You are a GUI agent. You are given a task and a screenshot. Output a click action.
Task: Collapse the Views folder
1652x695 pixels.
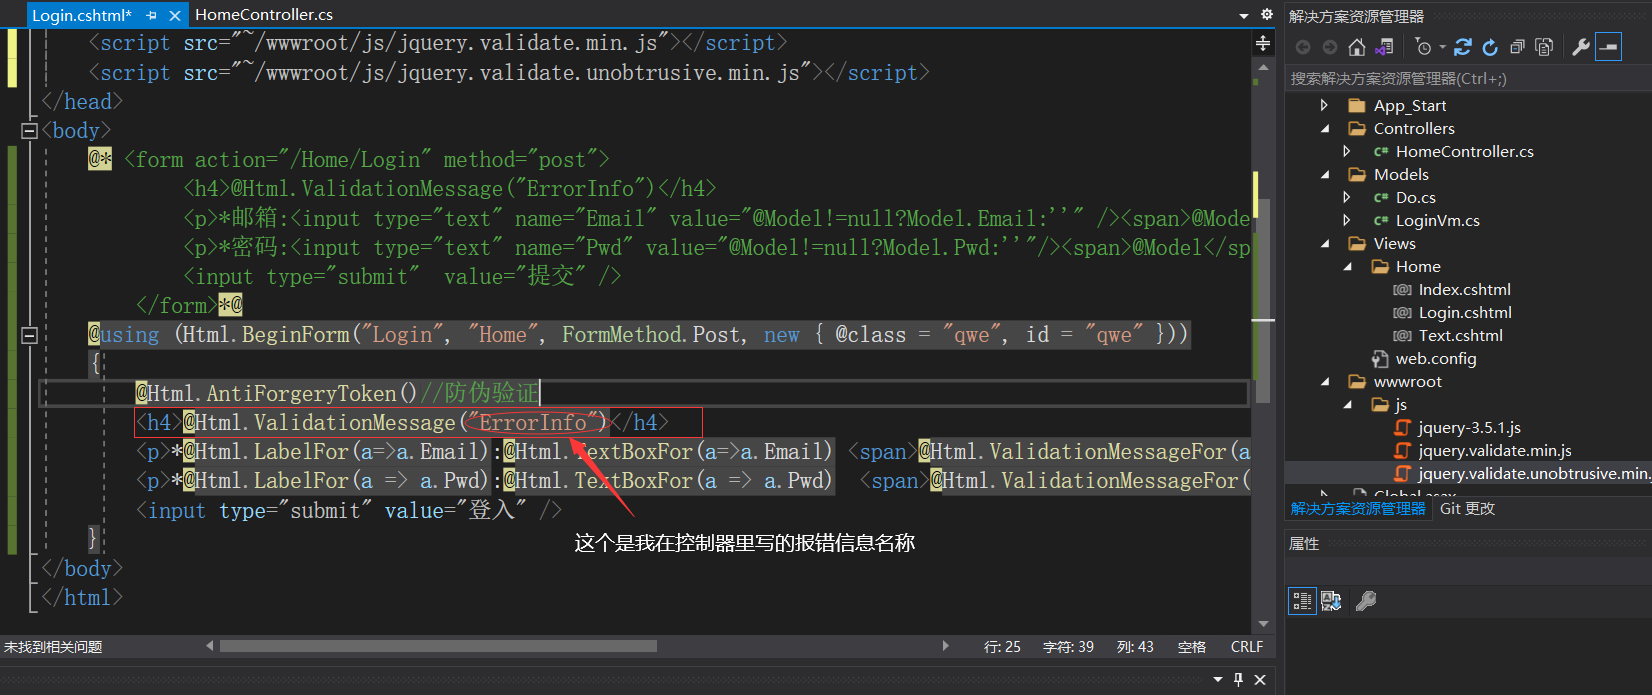click(1325, 243)
